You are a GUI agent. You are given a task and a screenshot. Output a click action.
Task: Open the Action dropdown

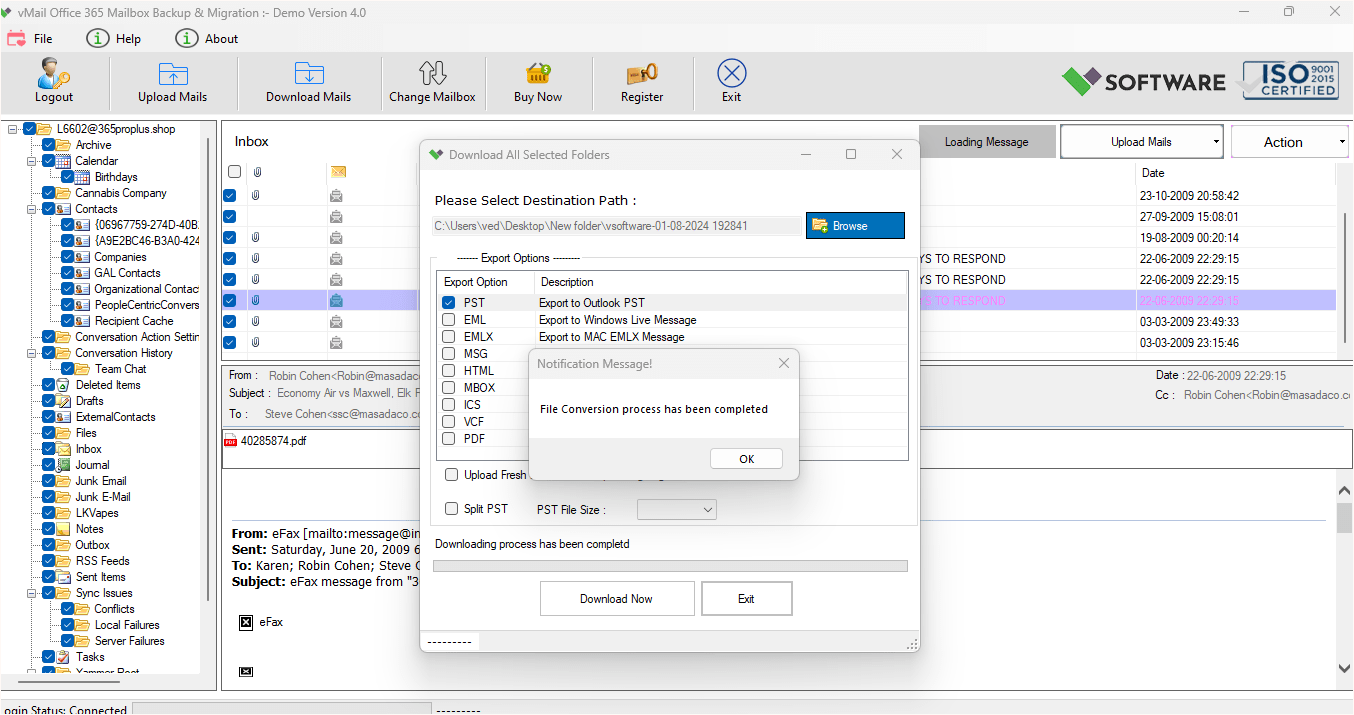[x=1290, y=142]
